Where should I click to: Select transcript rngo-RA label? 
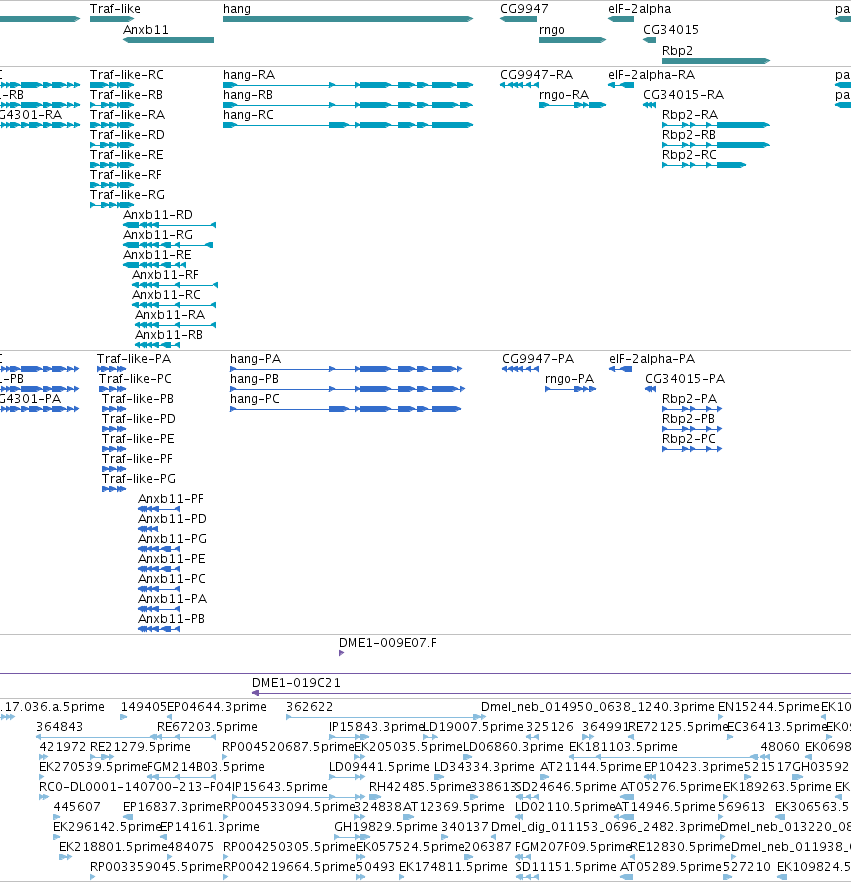564,95
